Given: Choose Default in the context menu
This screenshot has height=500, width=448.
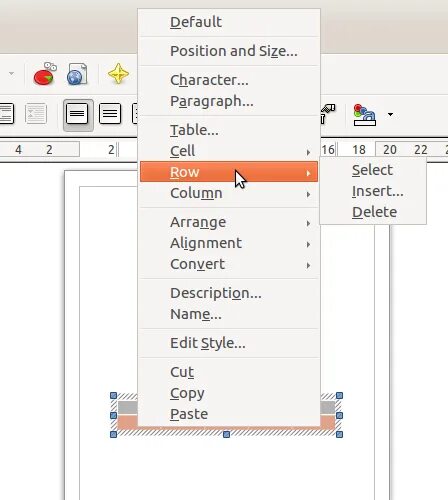Looking at the screenshot, I should pyautogui.click(x=229, y=22).
